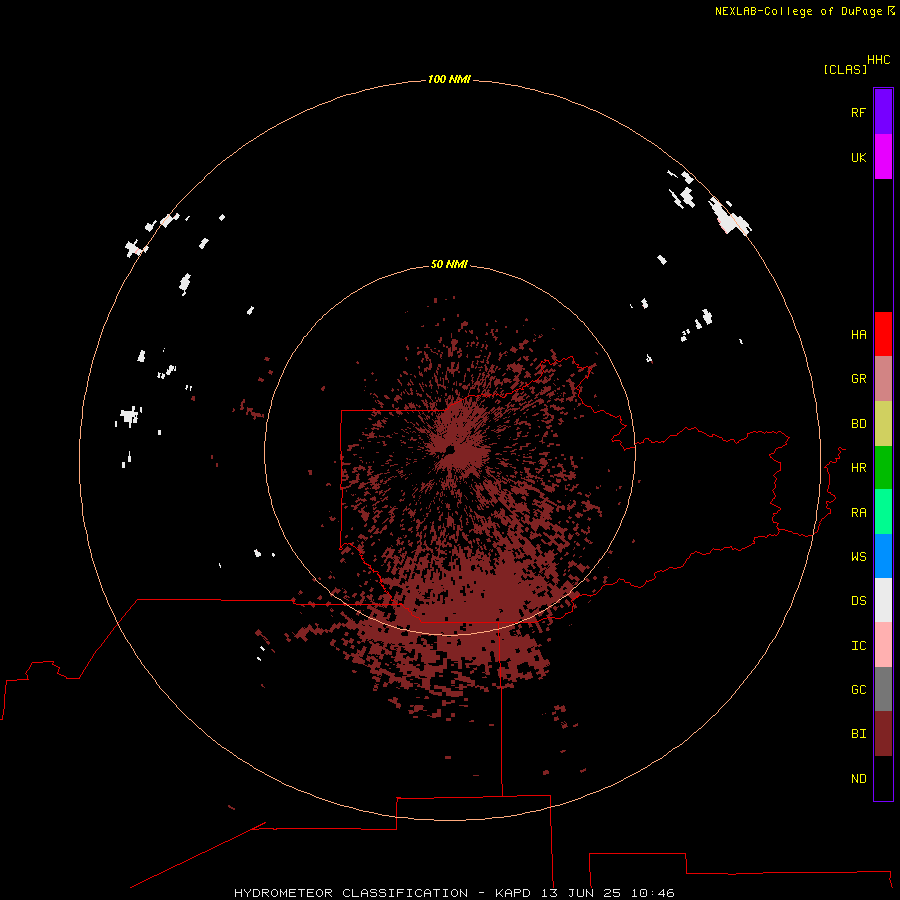Click the radar site center point
This screenshot has height=900, width=900.
coord(450,450)
